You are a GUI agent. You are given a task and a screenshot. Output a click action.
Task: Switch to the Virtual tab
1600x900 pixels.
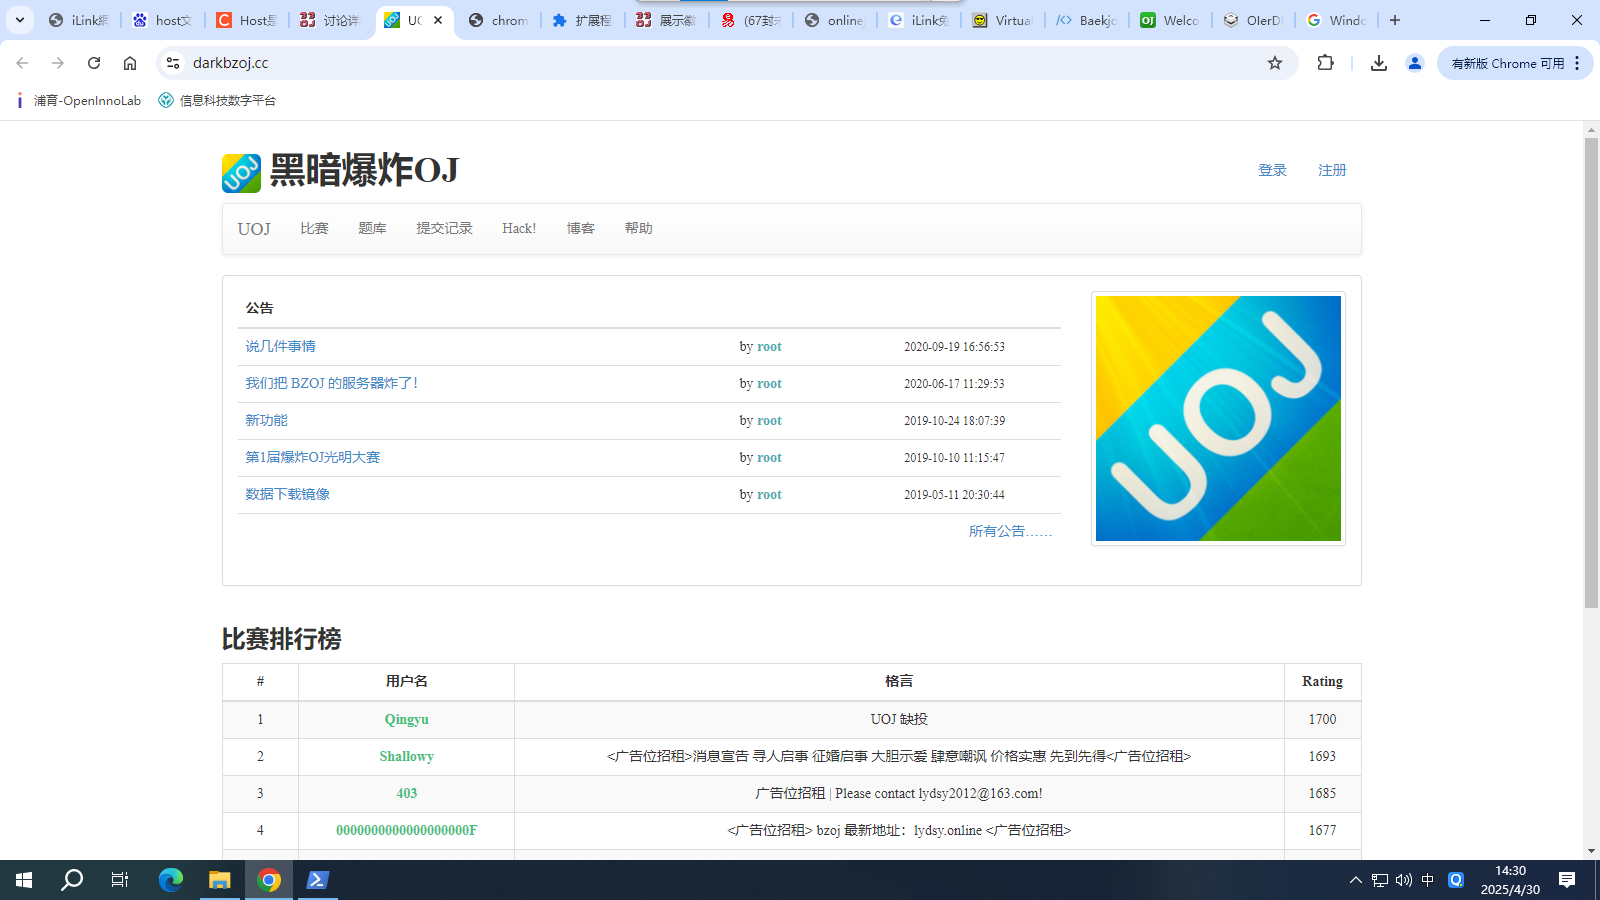click(1005, 20)
